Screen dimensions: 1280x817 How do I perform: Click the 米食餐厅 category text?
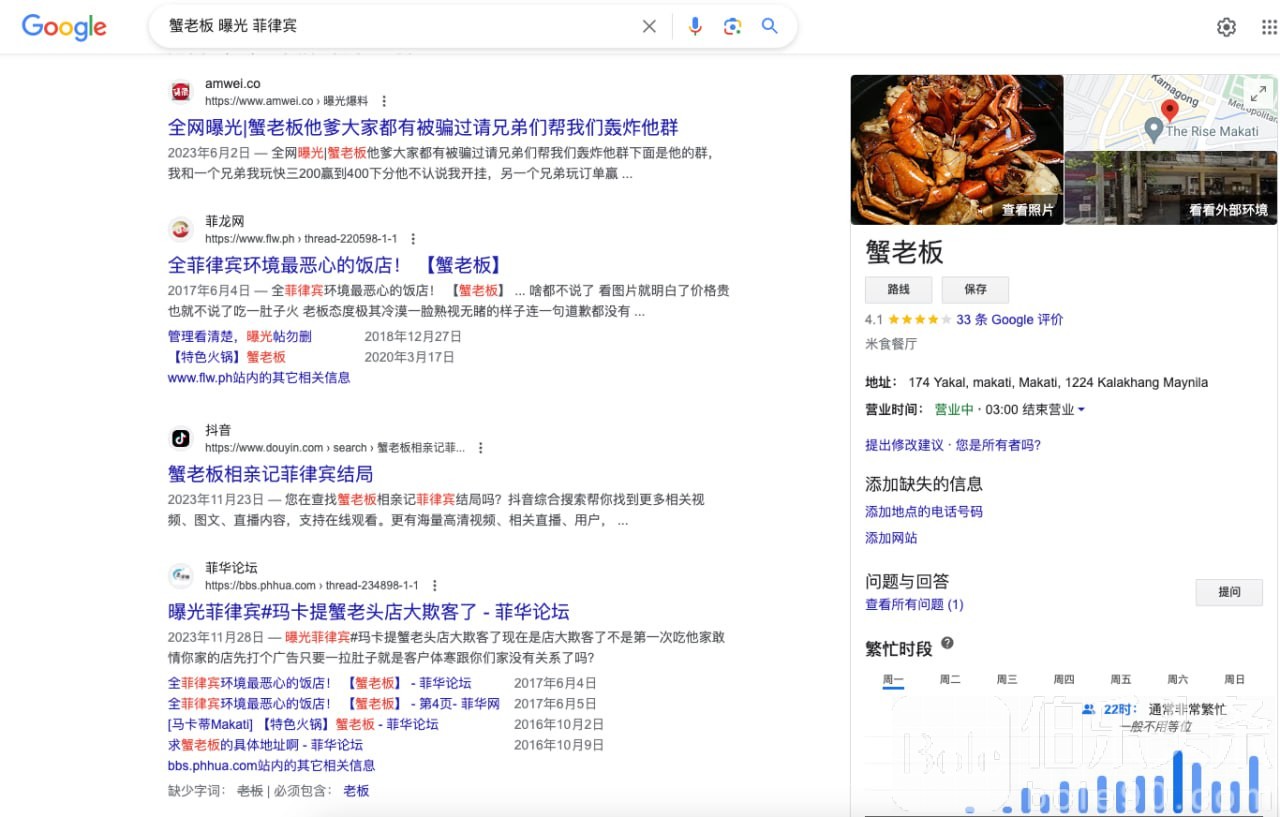click(x=891, y=344)
